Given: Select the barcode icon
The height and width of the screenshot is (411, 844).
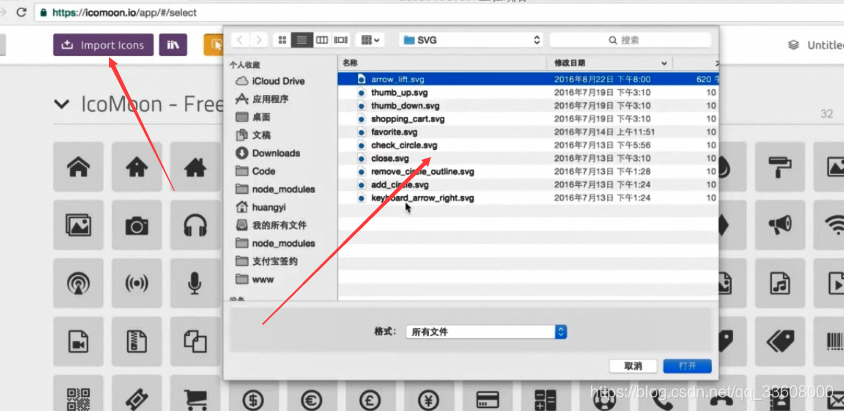Looking at the screenshot, I should coord(832,342).
